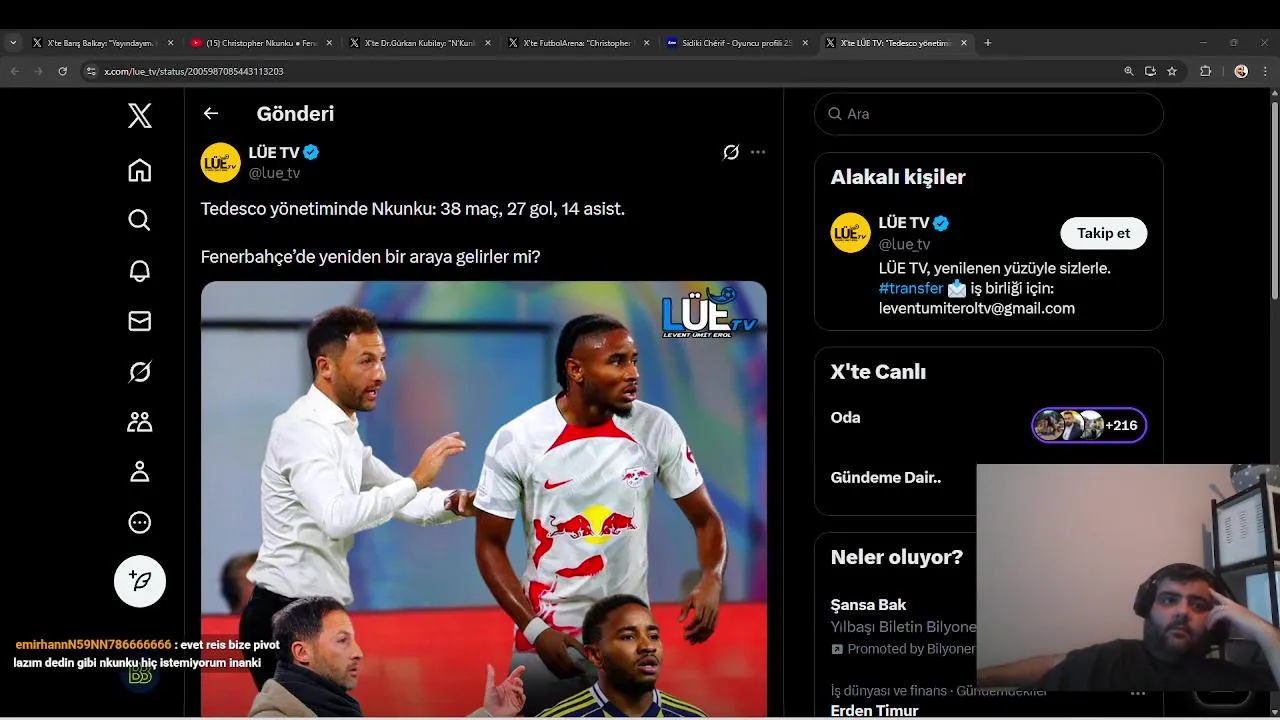The image size is (1280, 720).
Task: Close the Barış Balkay tab
Action: click(170, 43)
